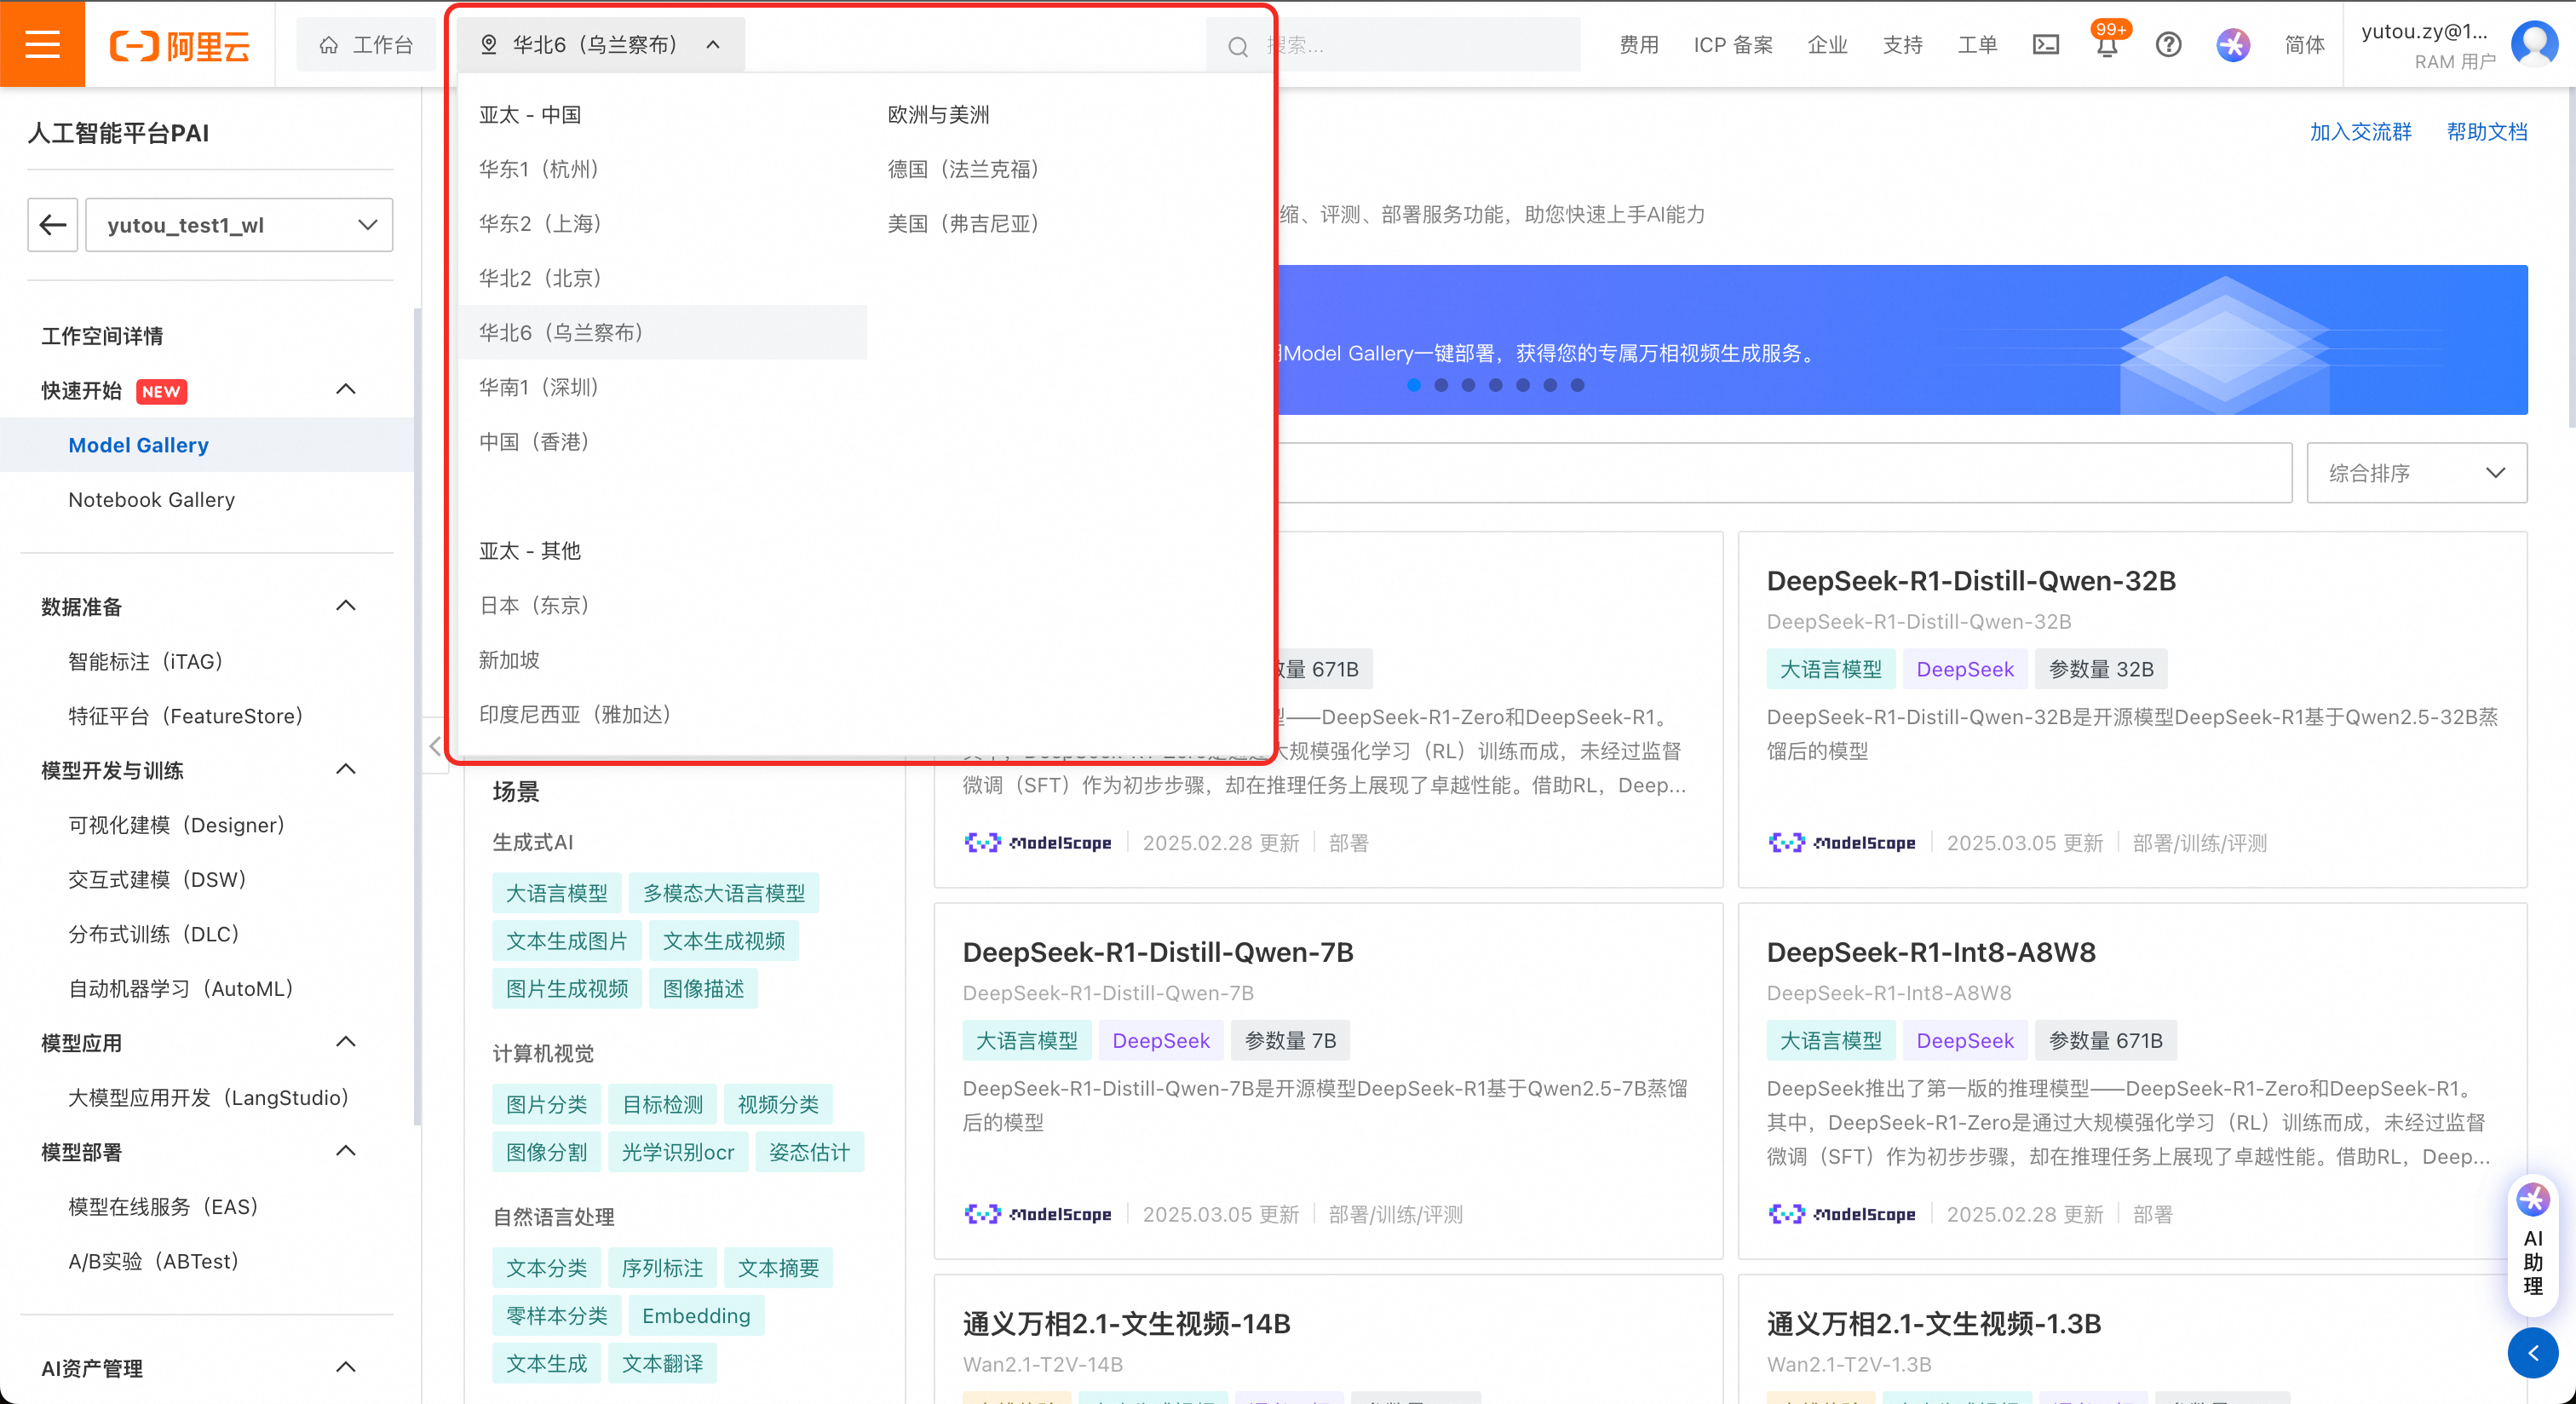Toggle the 大语言模型 scene filter tag

556,893
